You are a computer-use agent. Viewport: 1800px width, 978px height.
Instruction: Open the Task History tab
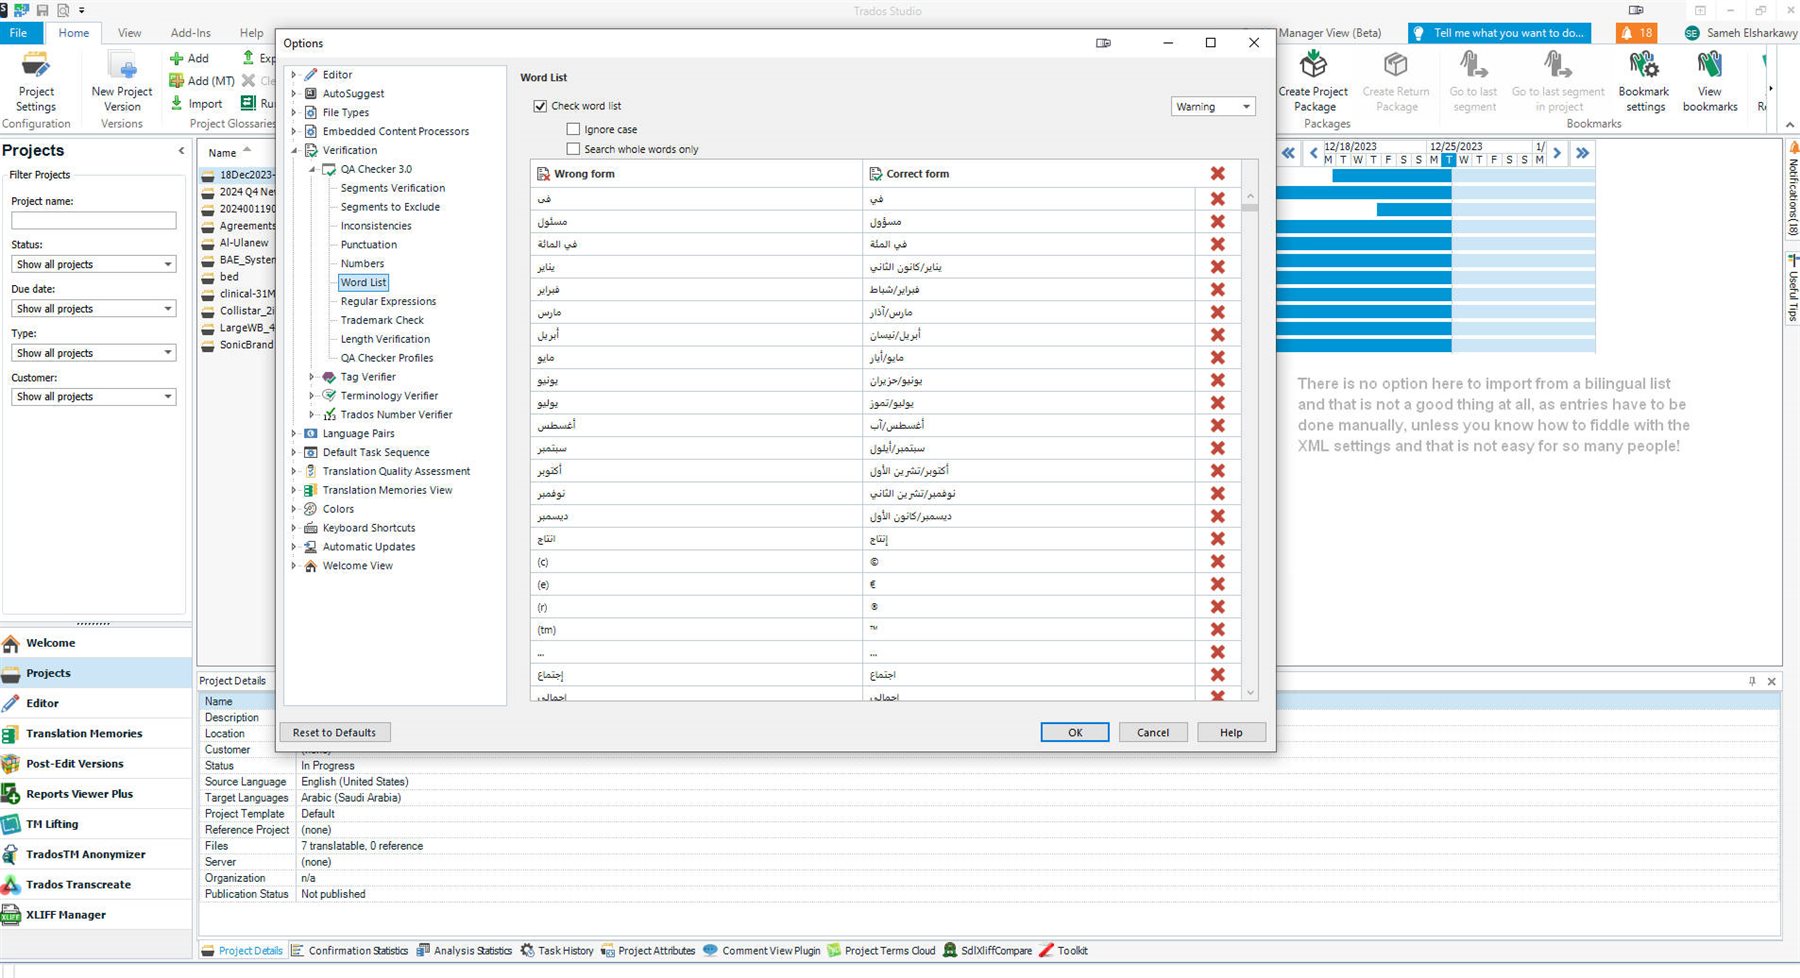(x=557, y=951)
